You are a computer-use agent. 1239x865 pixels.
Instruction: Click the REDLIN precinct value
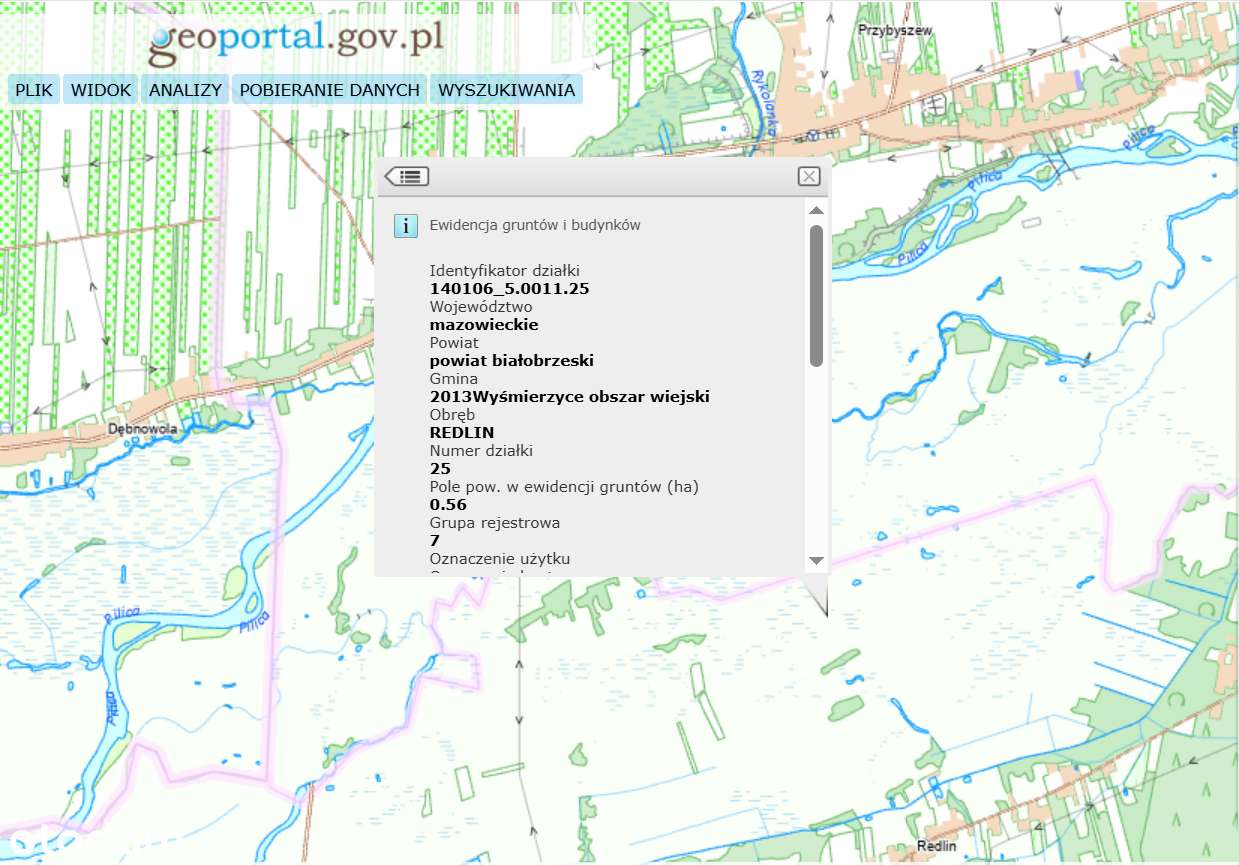tap(461, 432)
